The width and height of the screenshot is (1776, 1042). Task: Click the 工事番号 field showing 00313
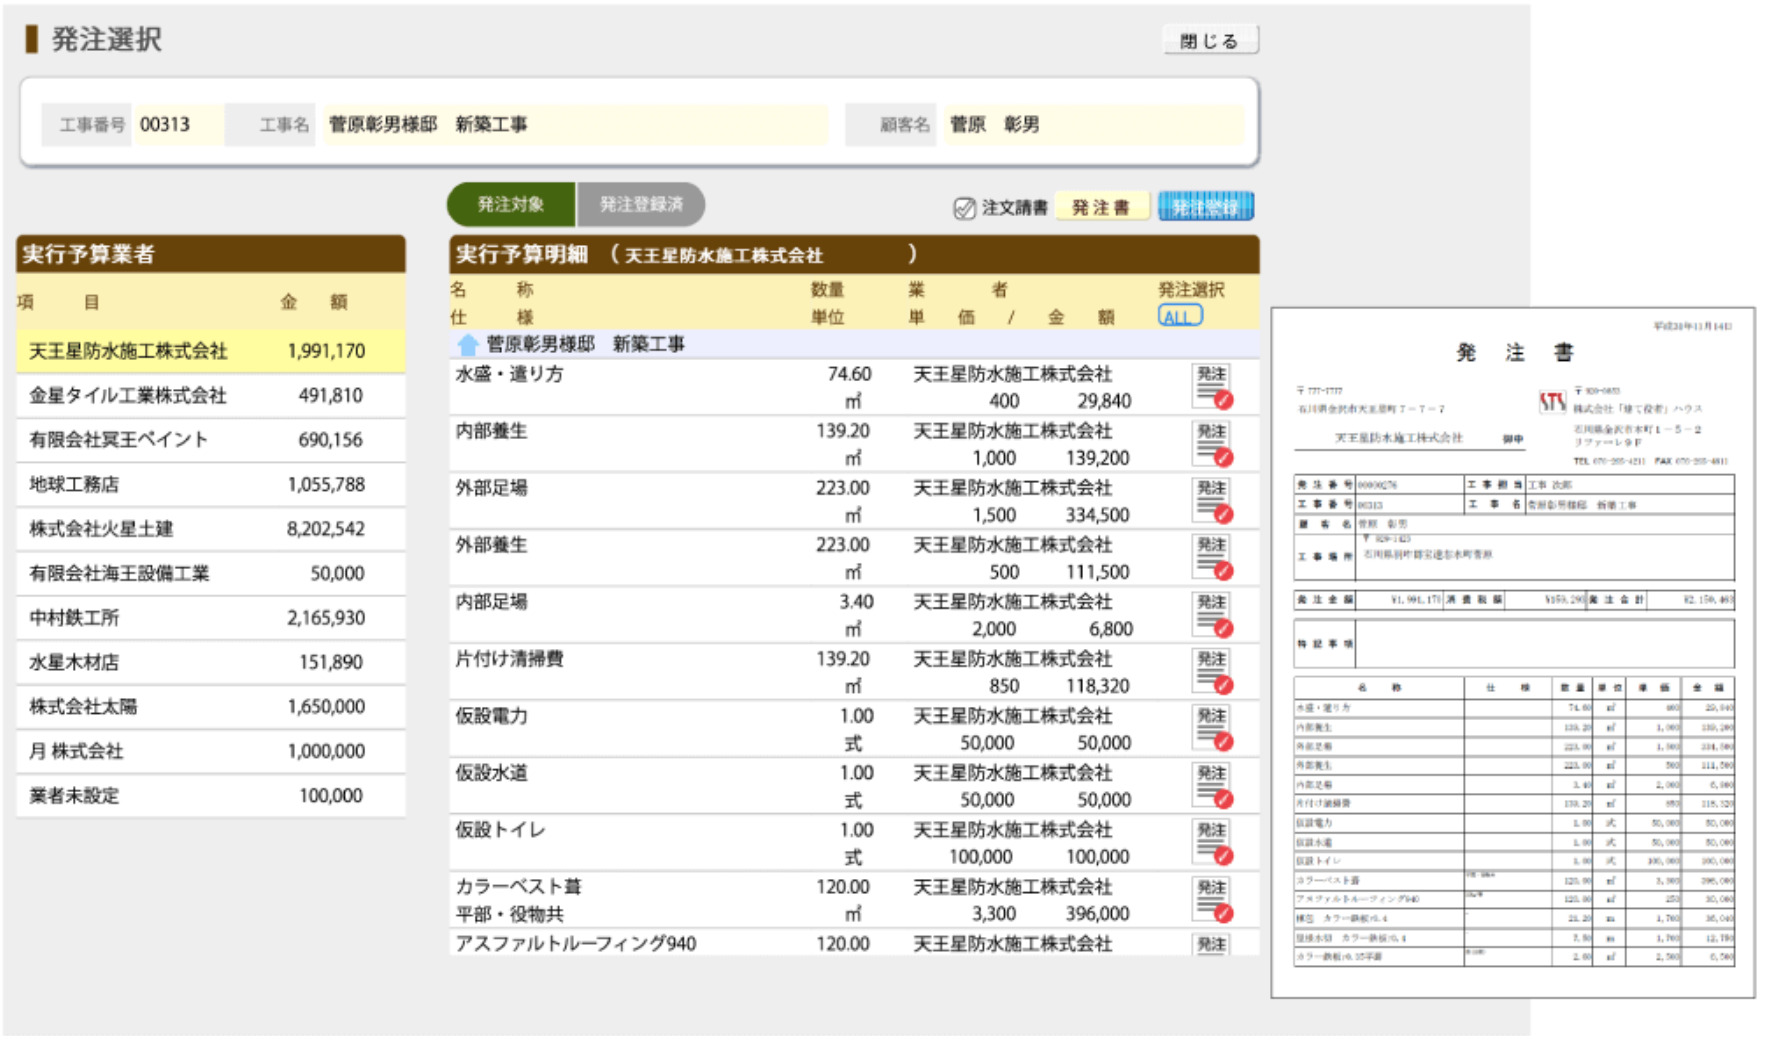(179, 125)
